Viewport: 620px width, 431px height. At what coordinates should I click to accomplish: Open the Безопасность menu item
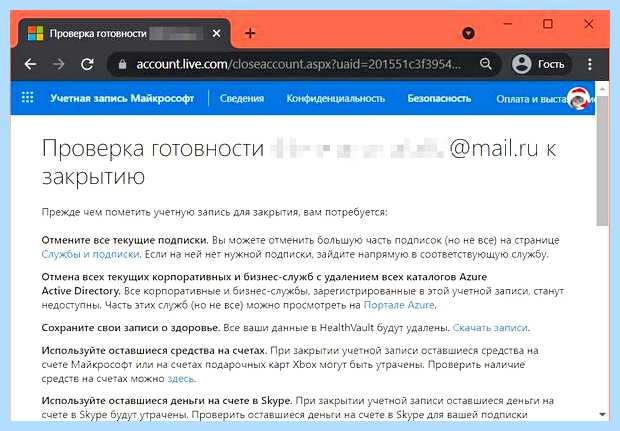coord(439,98)
